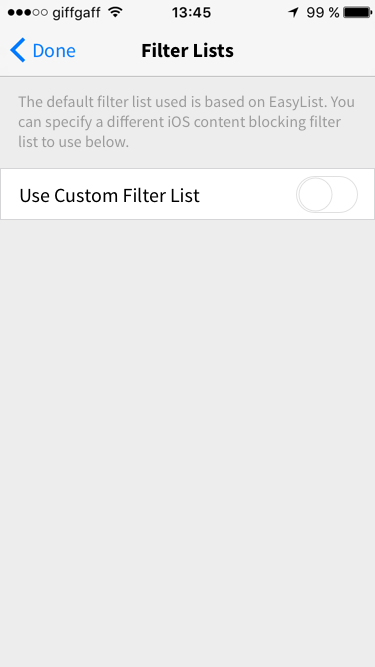Image resolution: width=375 pixels, height=667 pixels.
Task: Tap the Wi-Fi icon in status bar
Action: pyautogui.click(x=115, y=12)
